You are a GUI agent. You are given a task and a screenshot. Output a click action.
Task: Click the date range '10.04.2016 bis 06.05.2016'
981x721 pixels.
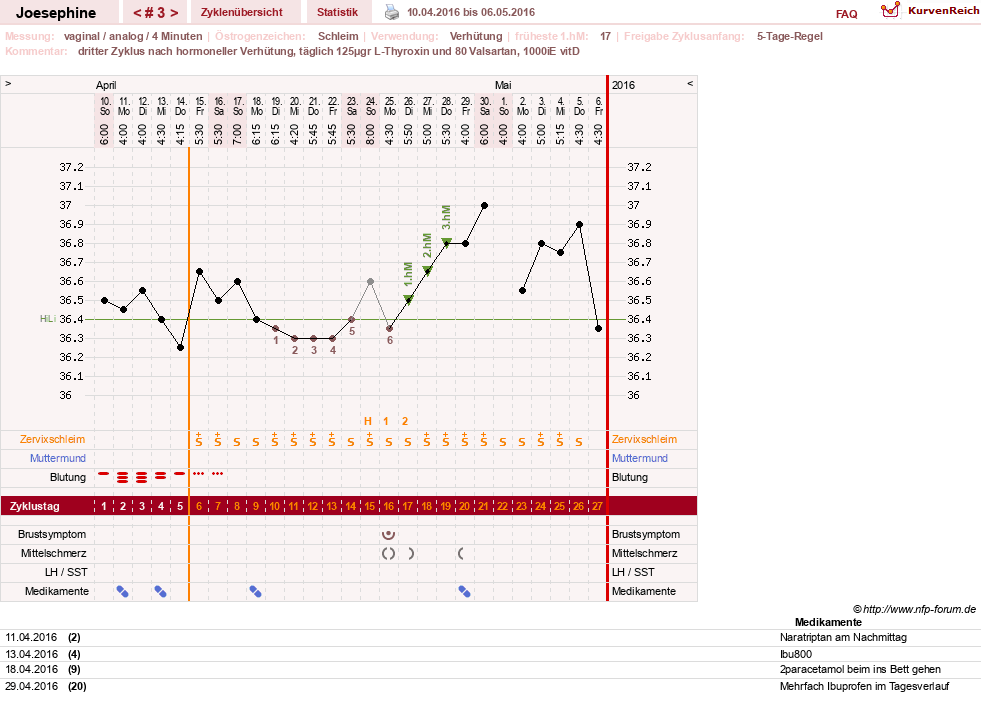[471, 12]
